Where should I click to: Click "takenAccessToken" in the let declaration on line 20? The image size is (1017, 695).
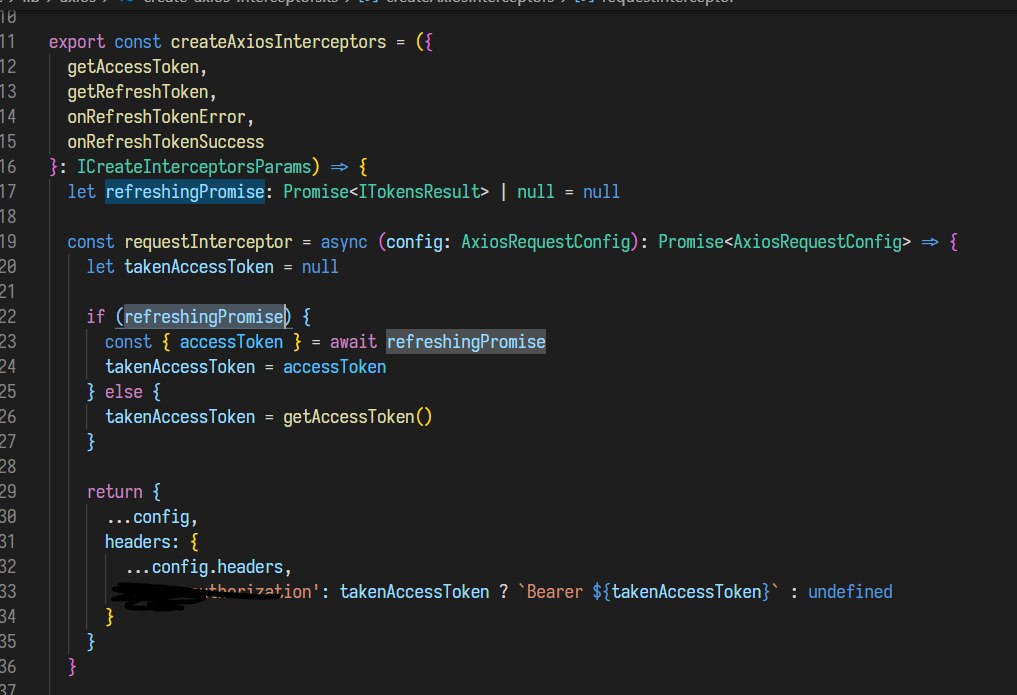(x=199, y=267)
